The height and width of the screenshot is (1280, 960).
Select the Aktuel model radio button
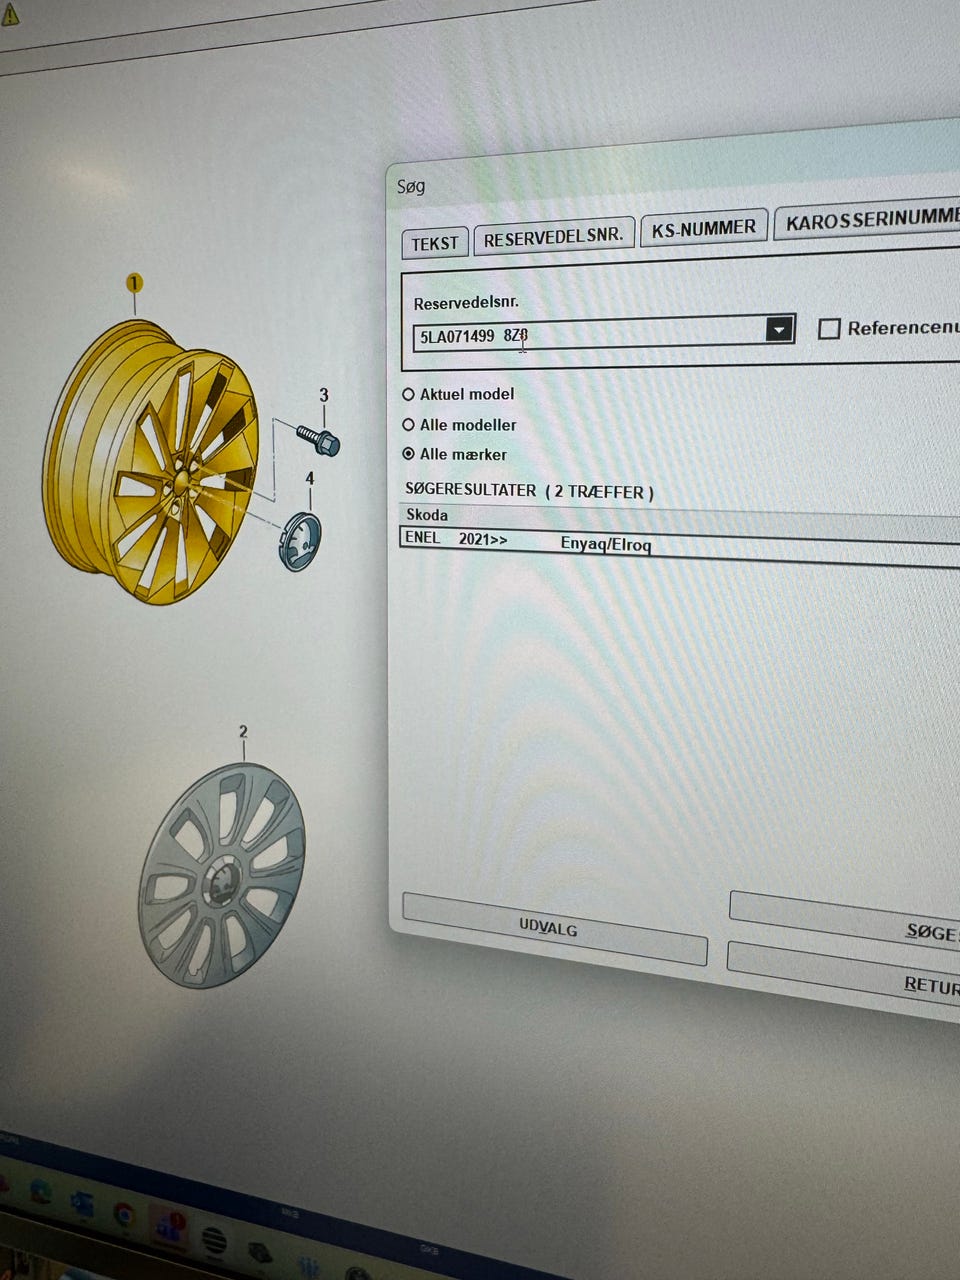pos(408,394)
